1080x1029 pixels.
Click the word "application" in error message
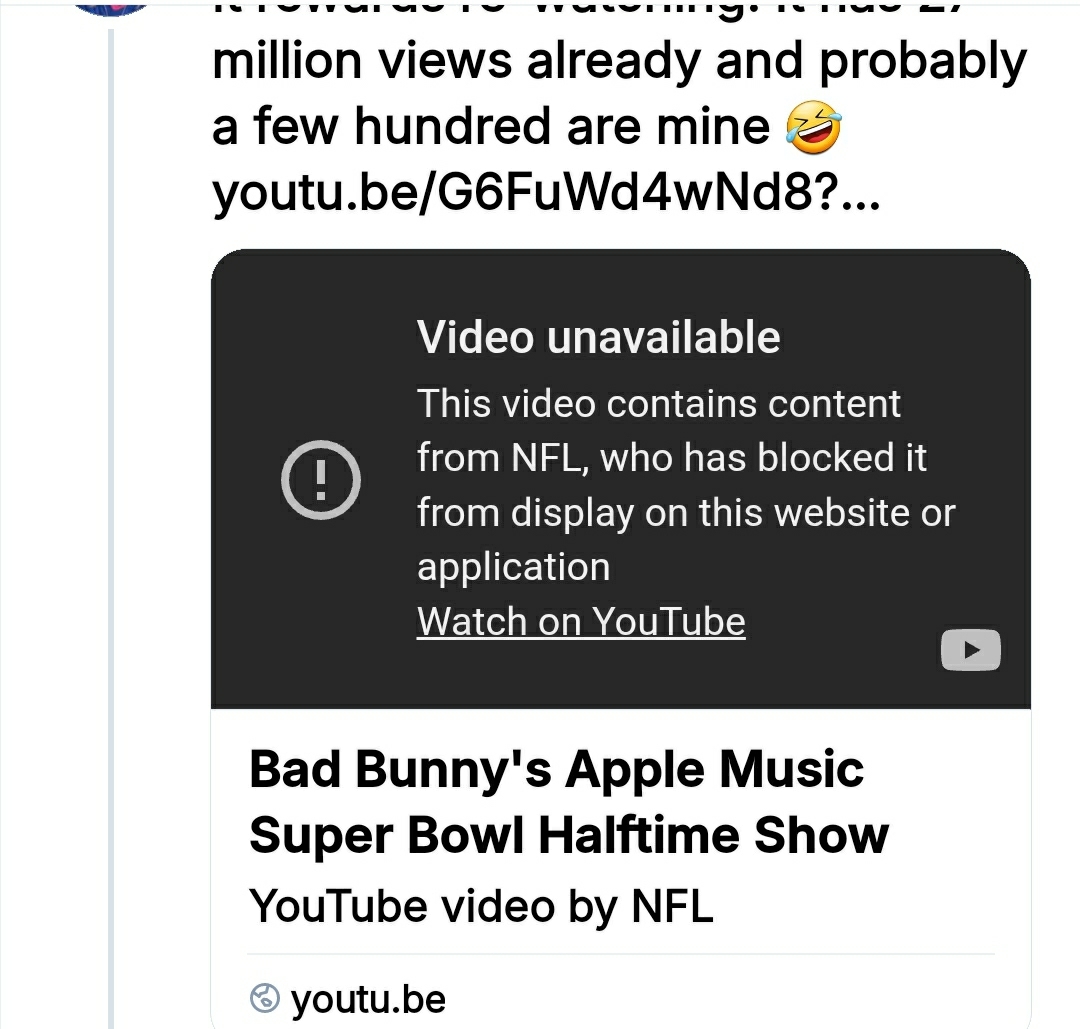pos(513,567)
